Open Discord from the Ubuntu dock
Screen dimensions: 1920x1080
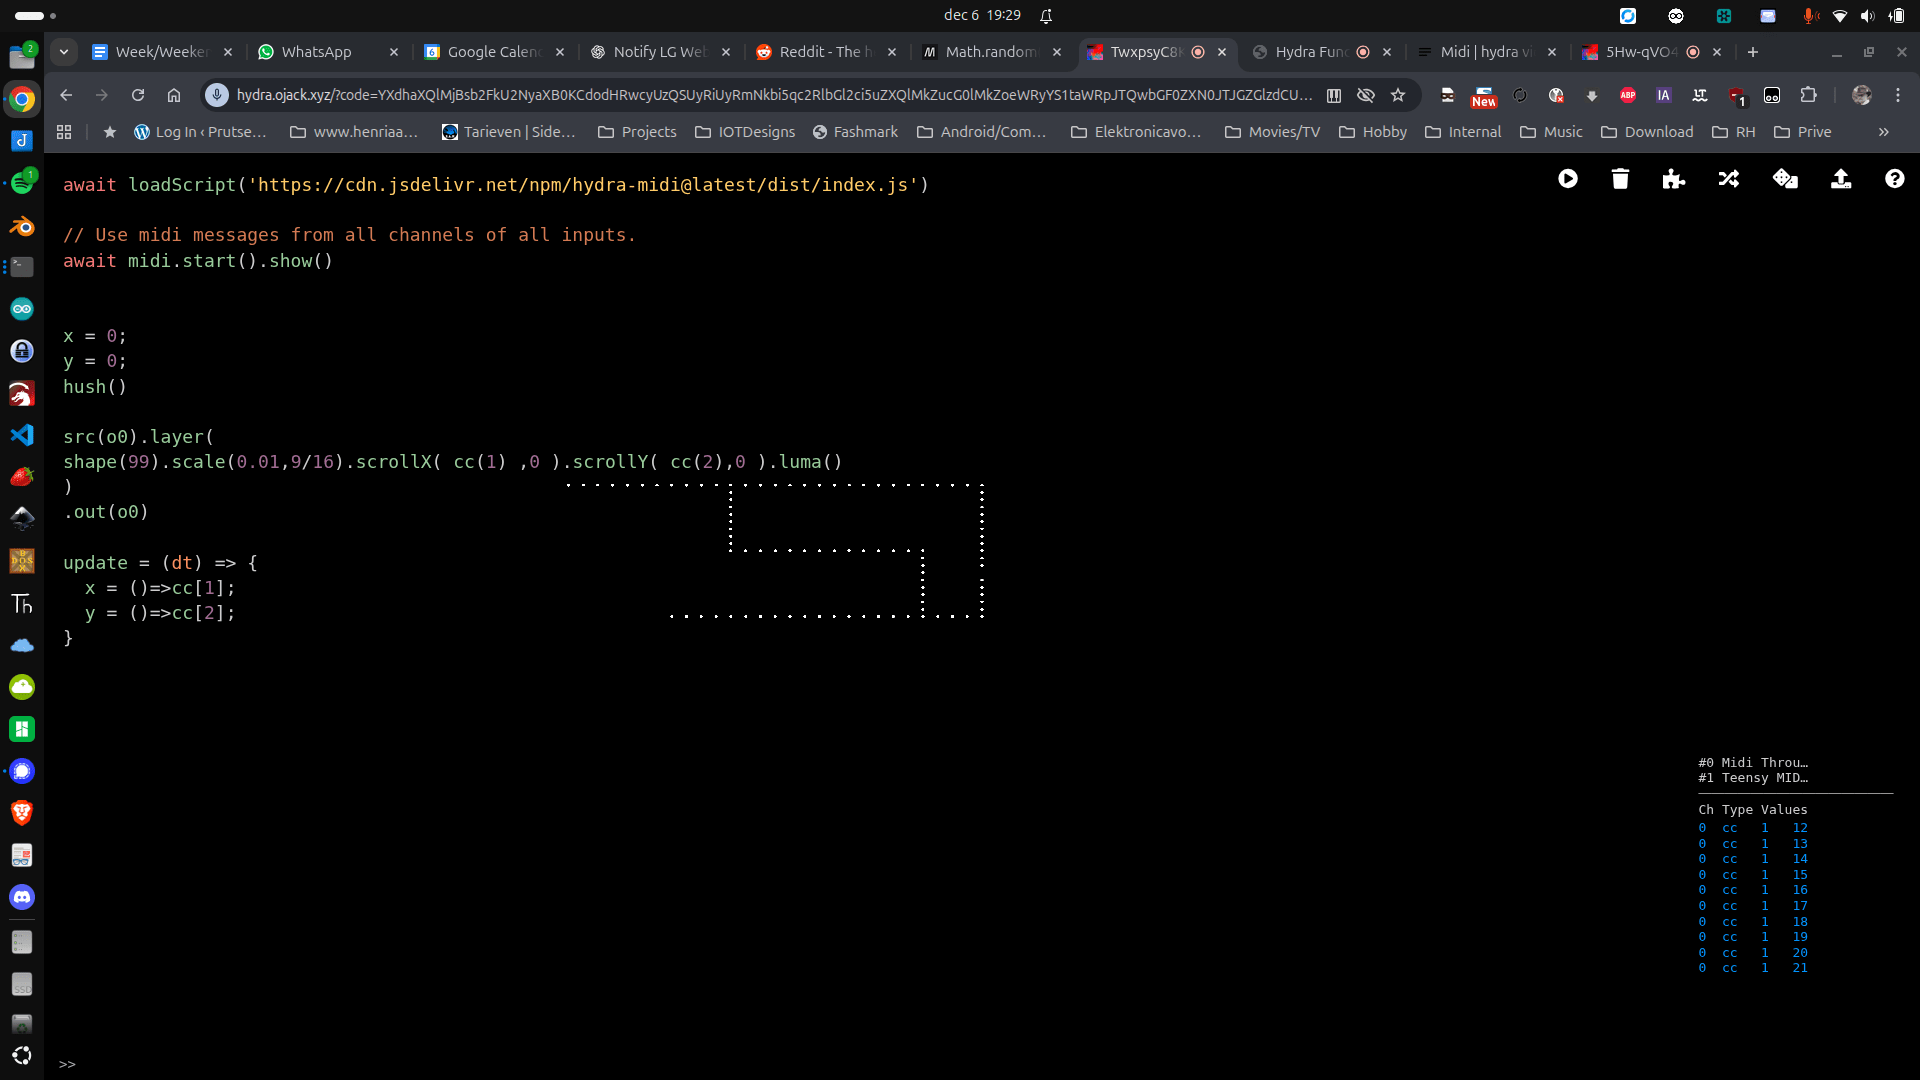[x=22, y=897]
